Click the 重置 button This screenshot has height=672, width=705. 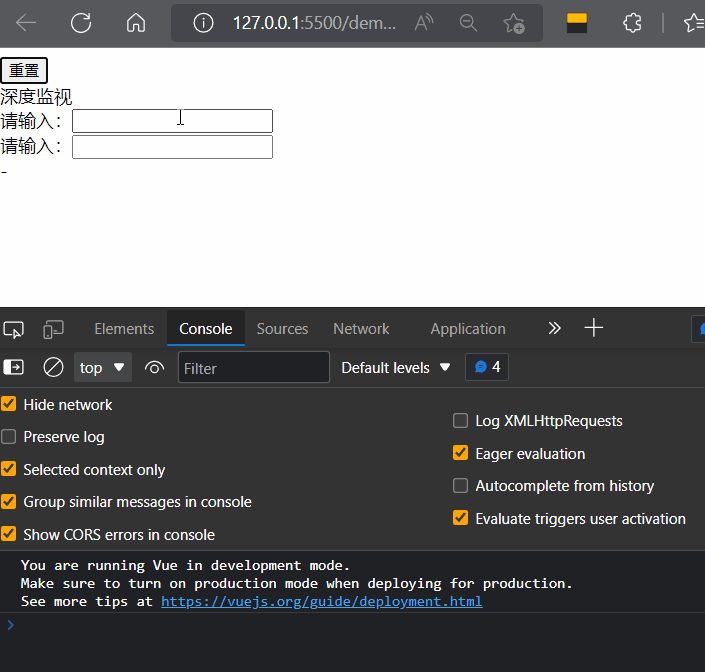click(24, 70)
